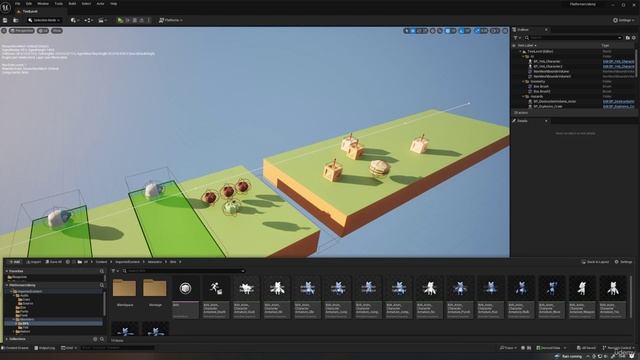Select the viewport Scale gizmo icon
The image size is (640, 360).
[425, 31]
